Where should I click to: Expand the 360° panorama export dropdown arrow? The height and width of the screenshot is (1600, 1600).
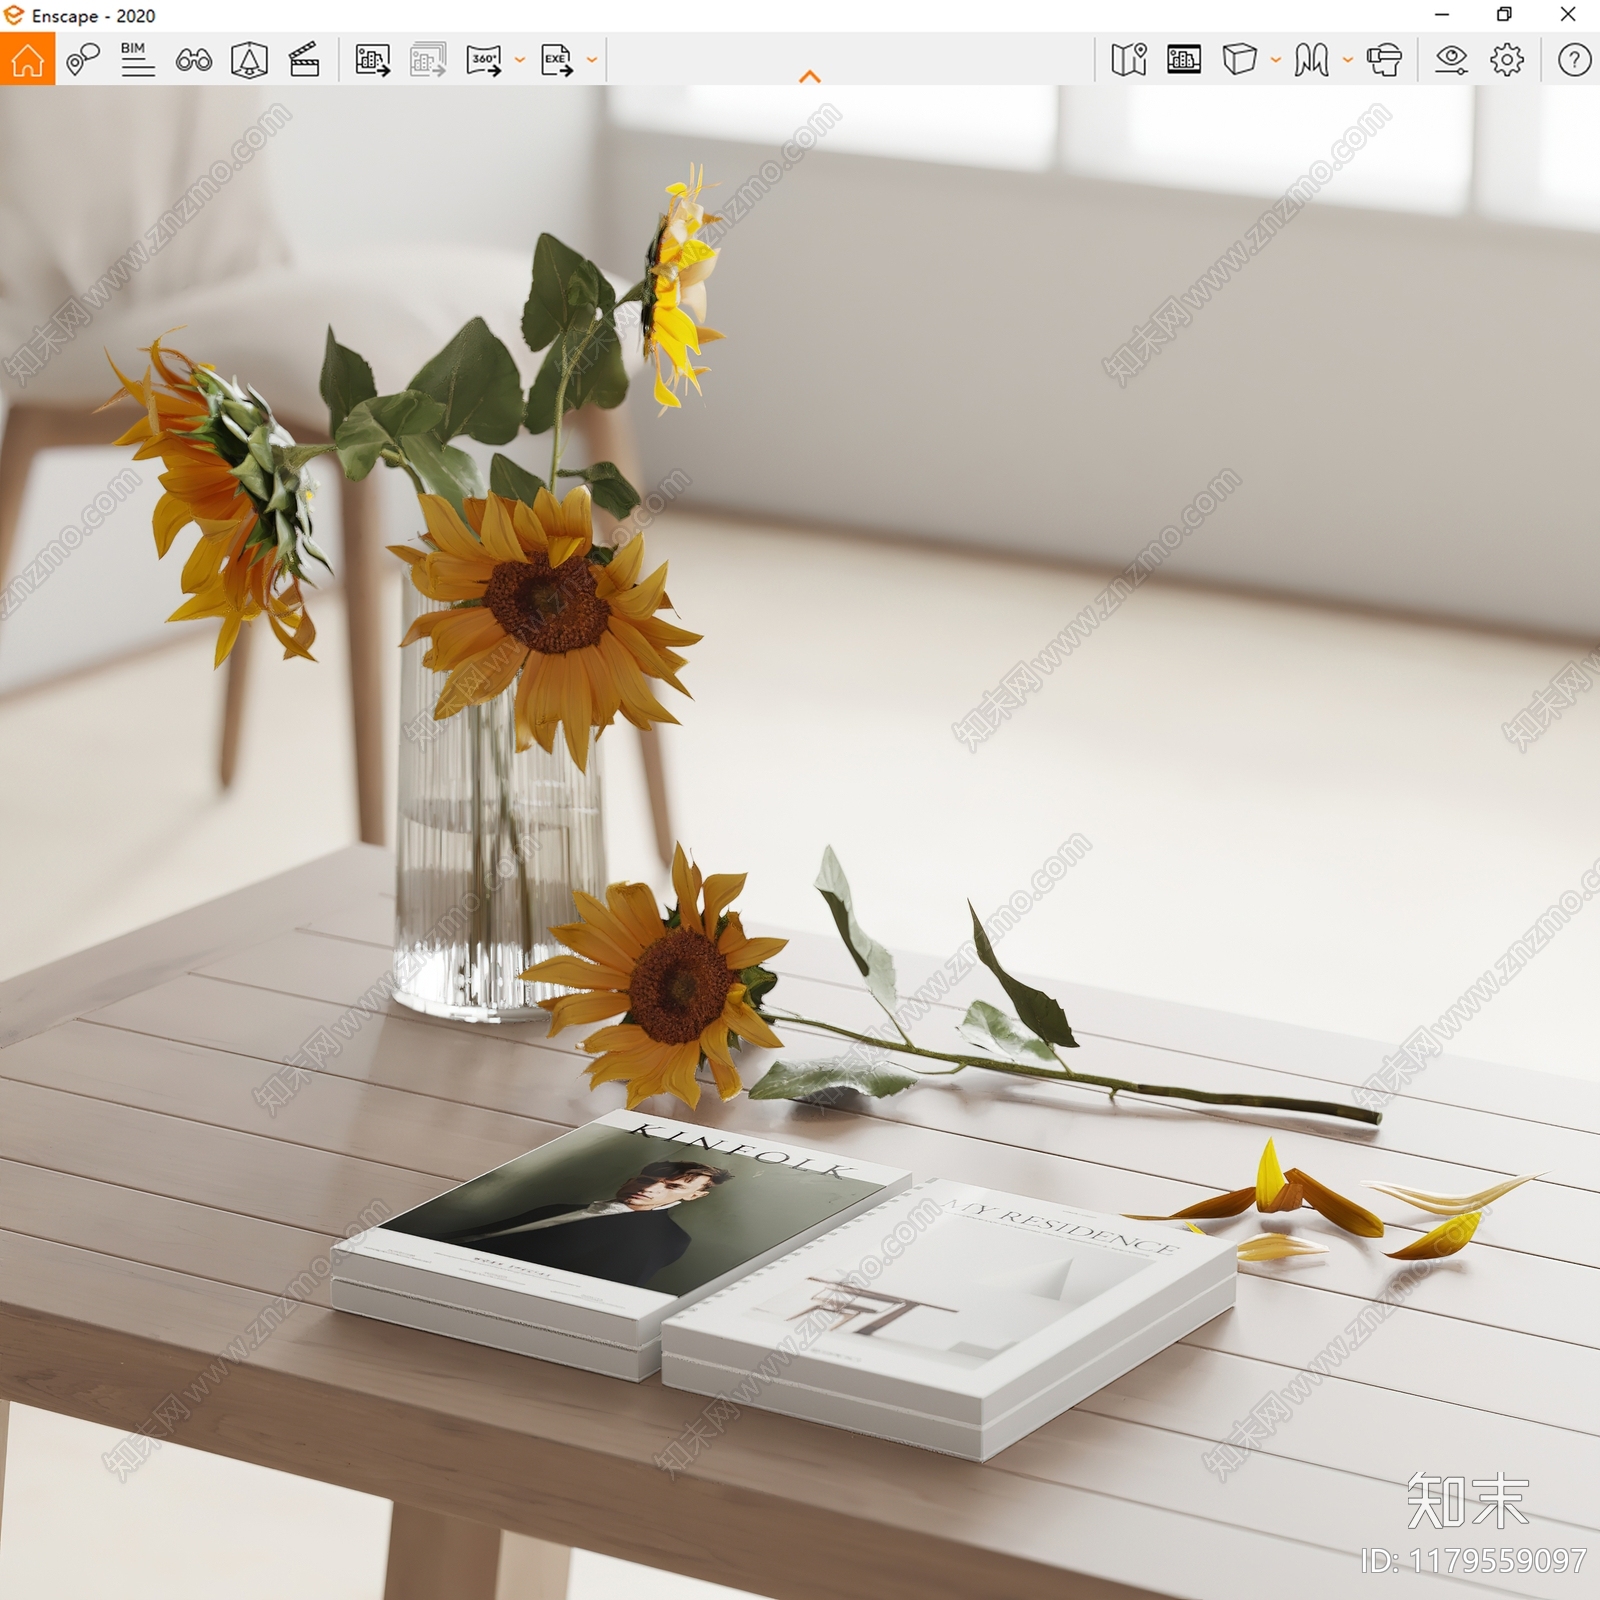click(x=520, y=60)
